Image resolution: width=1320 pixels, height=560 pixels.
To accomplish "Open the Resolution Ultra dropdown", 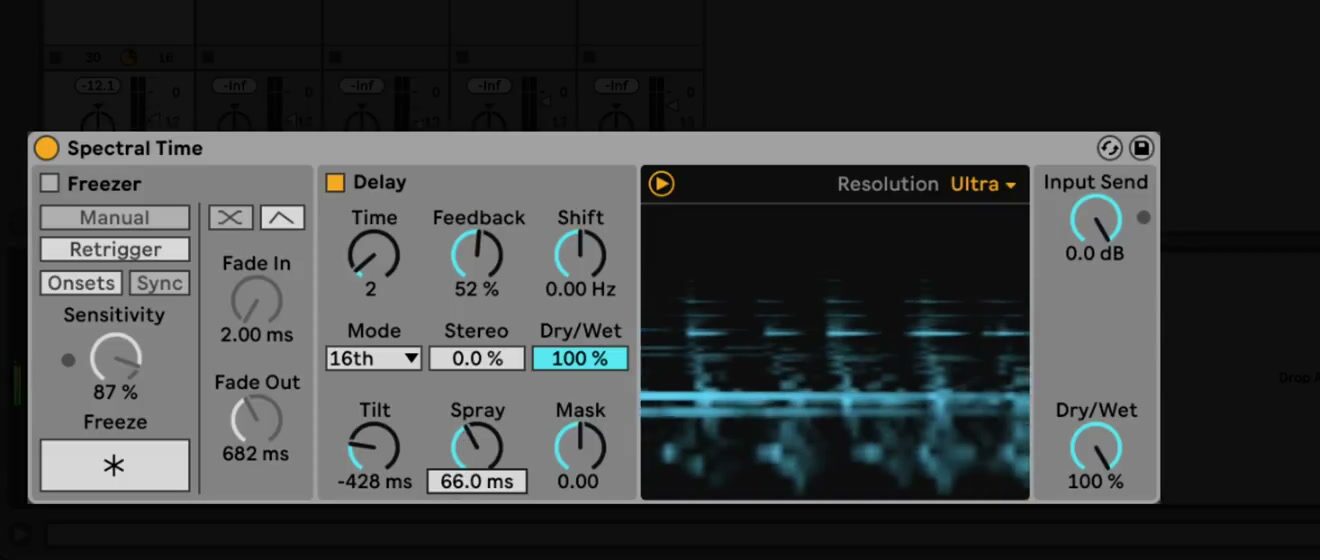I will click(x=982, y=184).
